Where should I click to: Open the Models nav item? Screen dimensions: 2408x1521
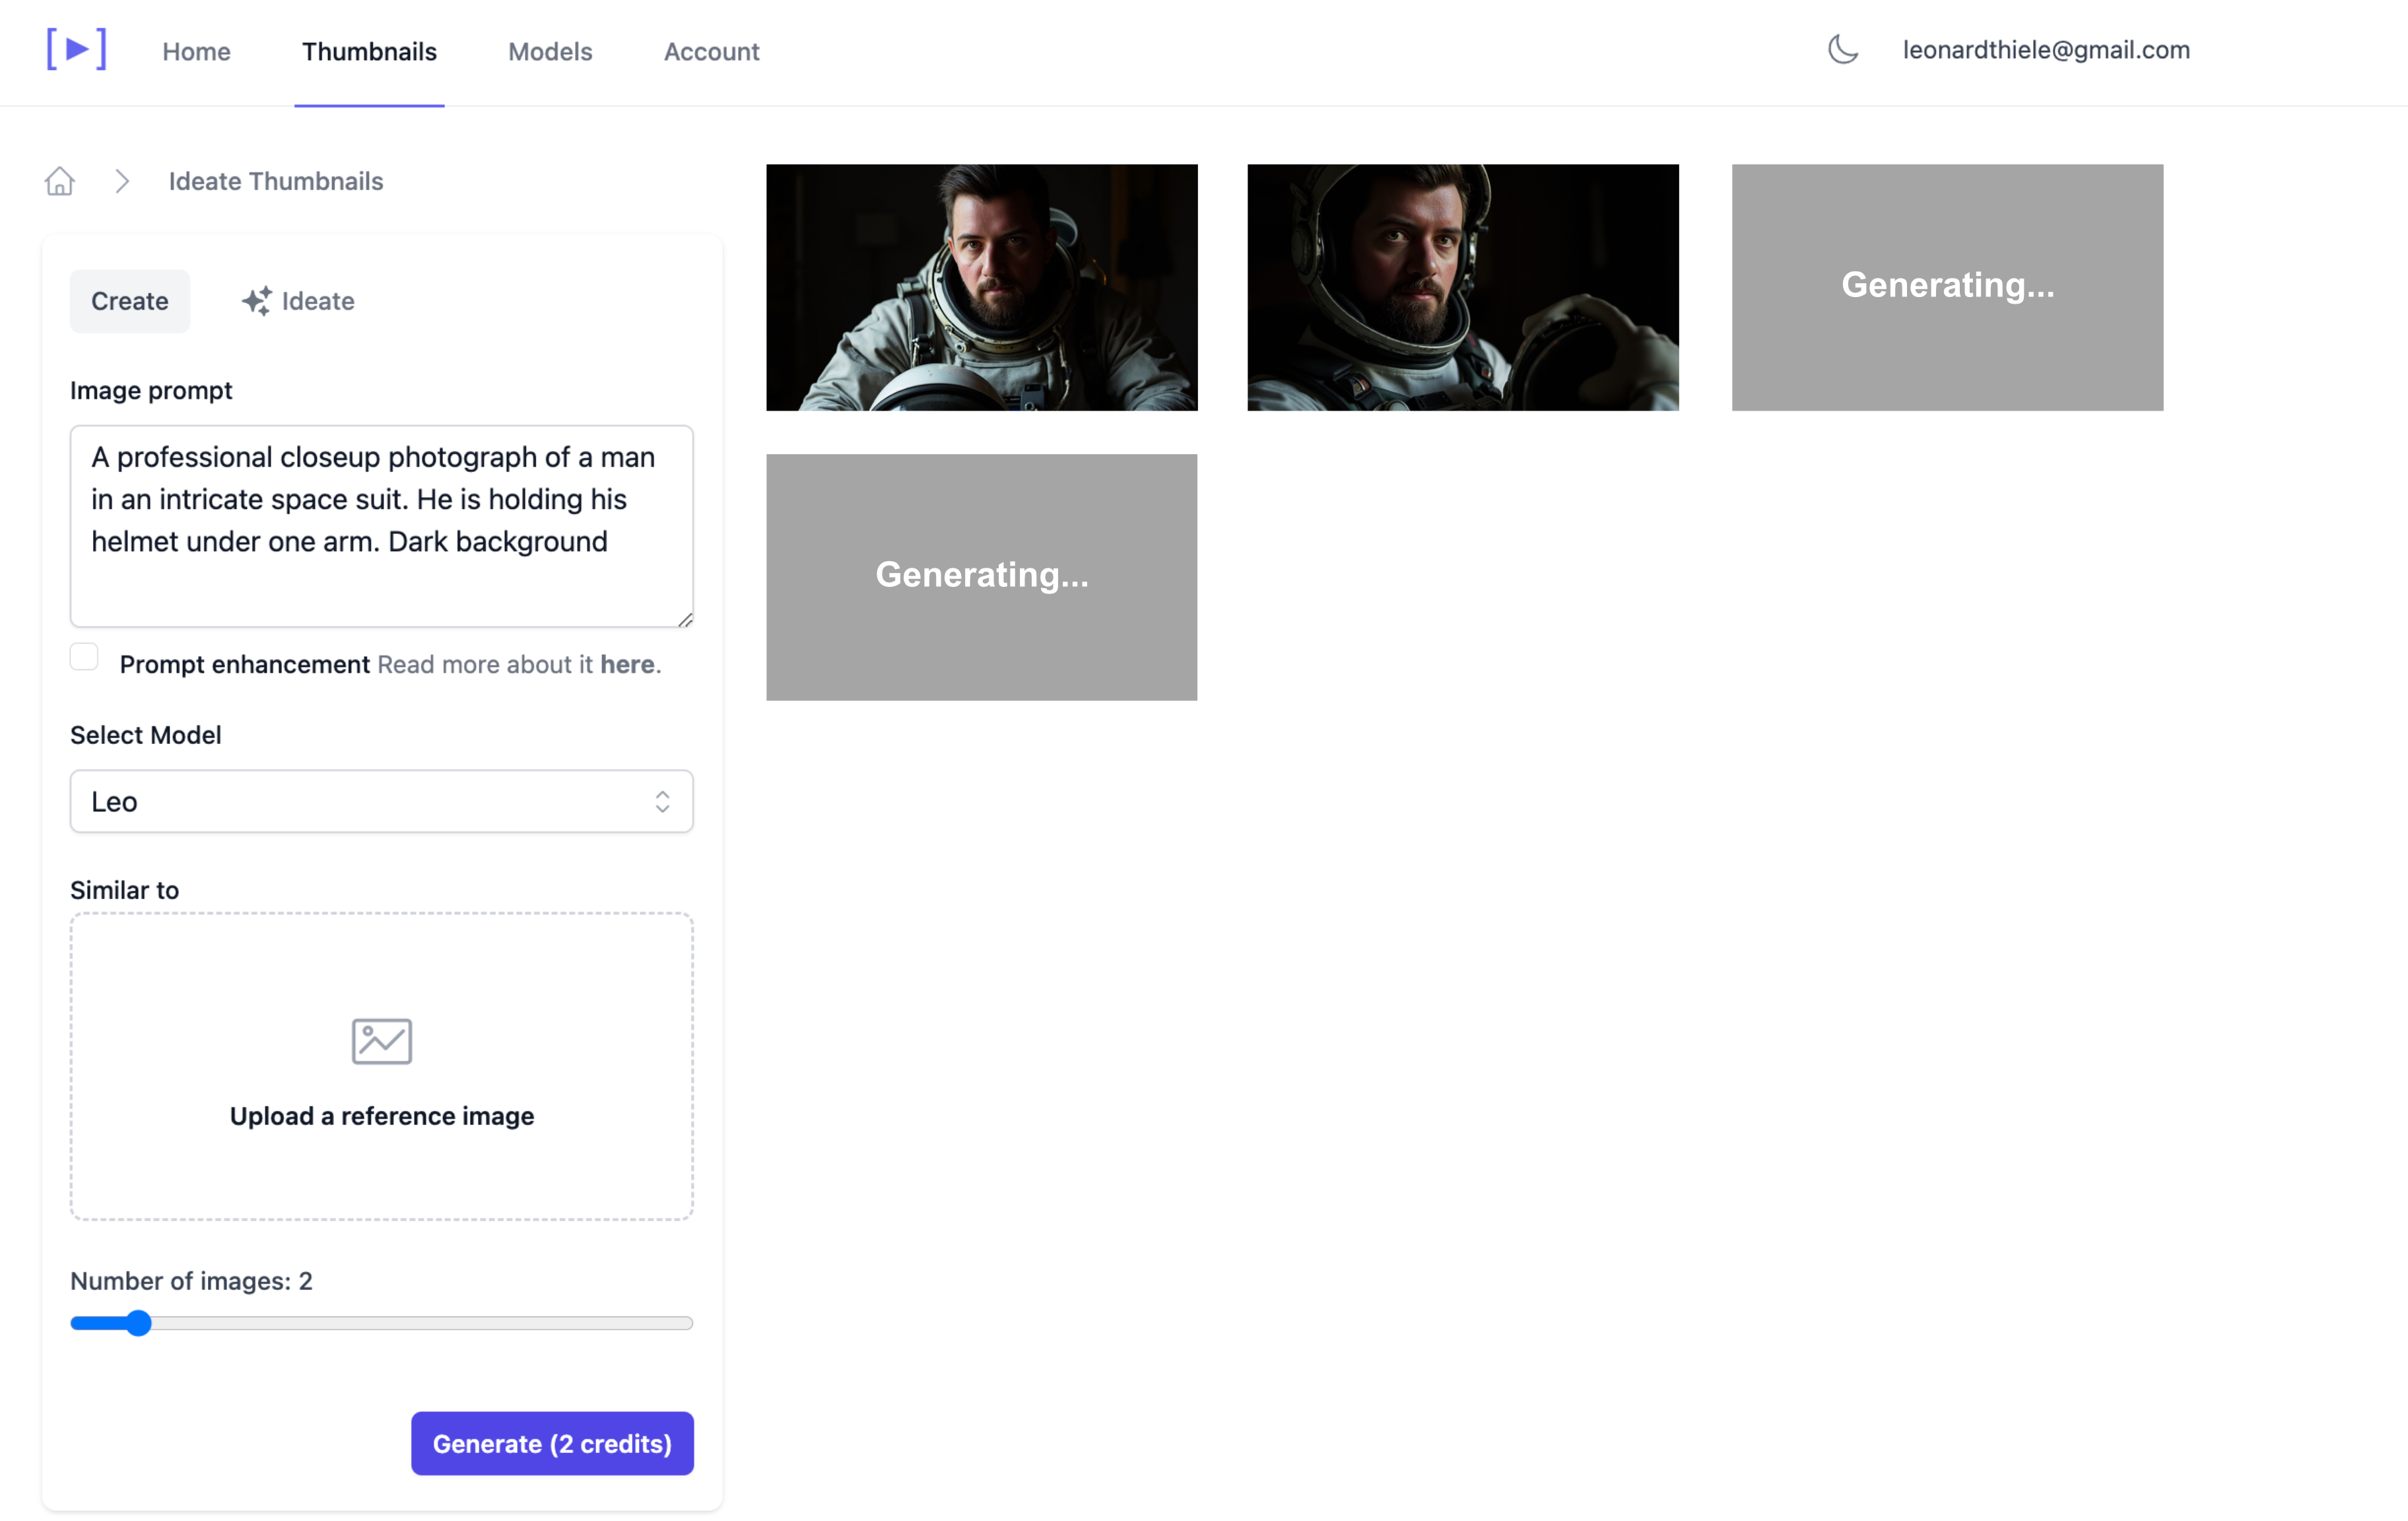[550, 51]
